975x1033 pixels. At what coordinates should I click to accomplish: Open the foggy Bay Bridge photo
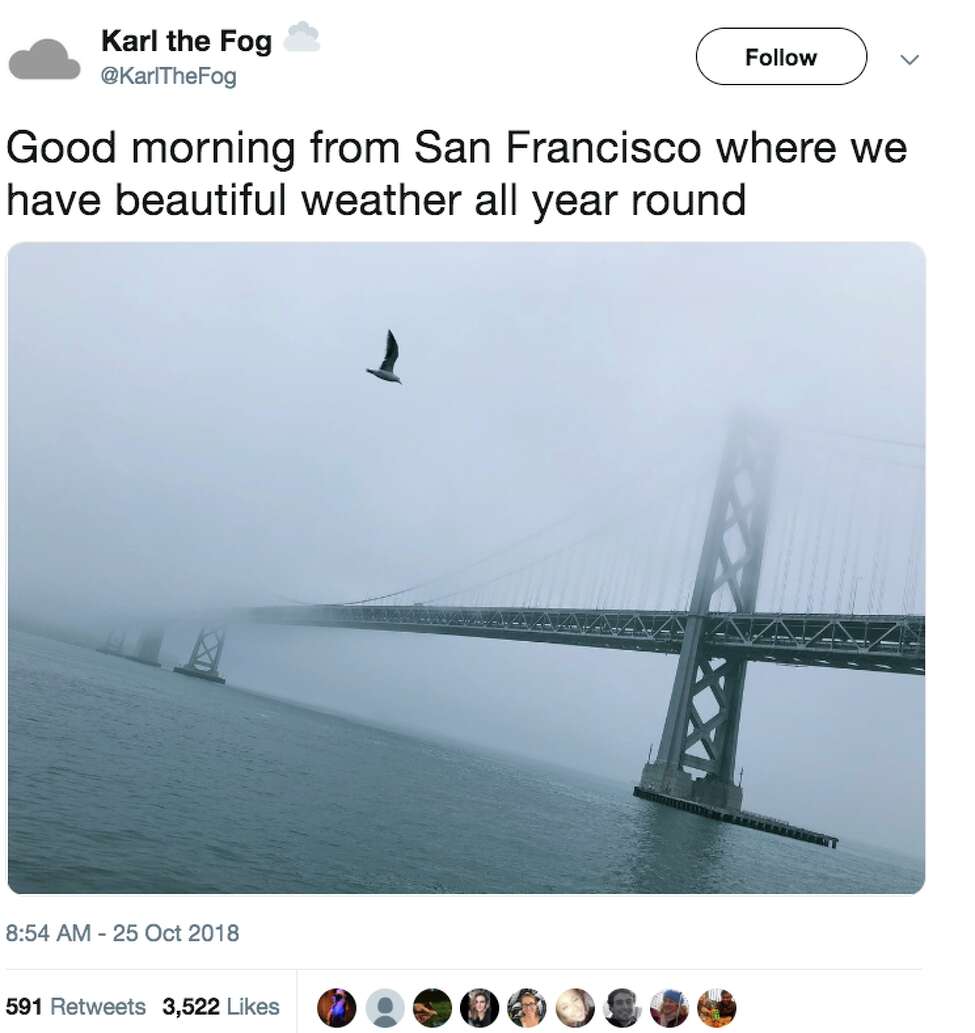pos(466,567)
